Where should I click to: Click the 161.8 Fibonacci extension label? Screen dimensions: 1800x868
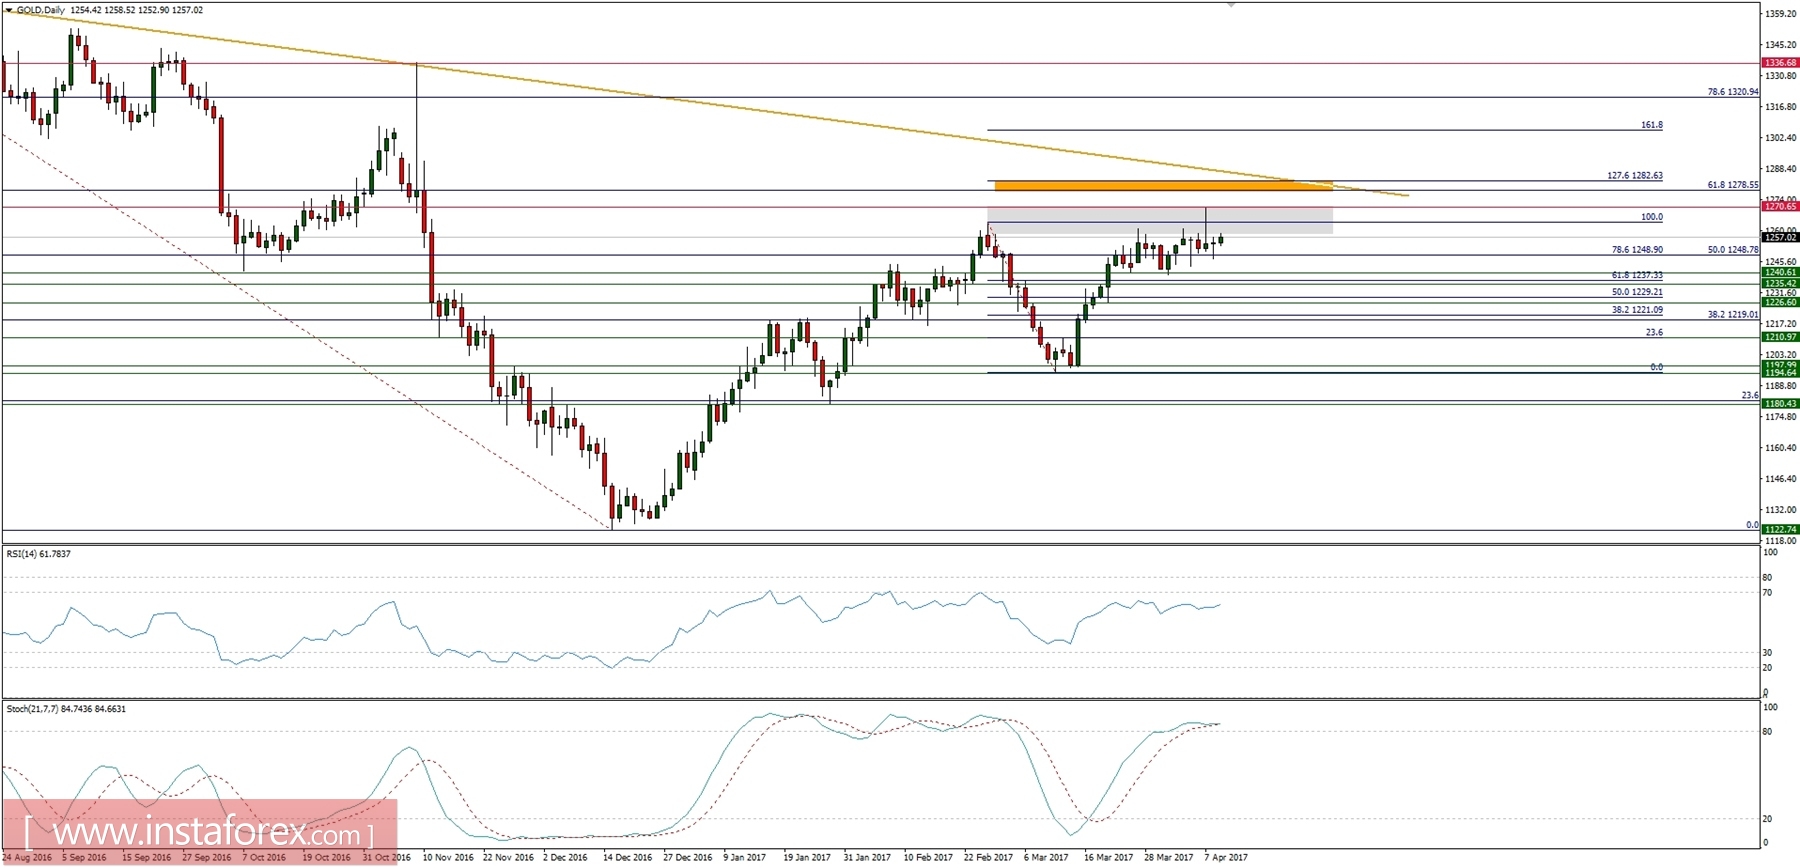point(1652,125)
